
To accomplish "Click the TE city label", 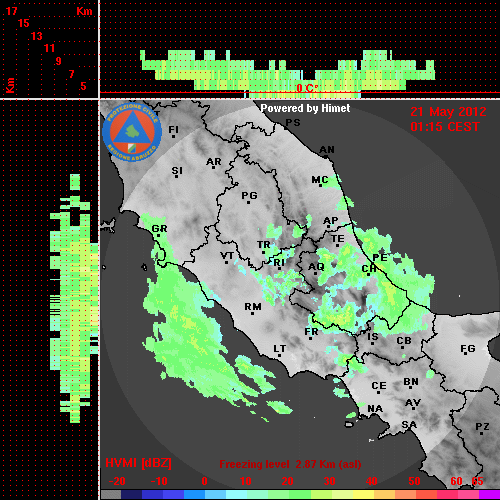I will [x=337, y=239].
